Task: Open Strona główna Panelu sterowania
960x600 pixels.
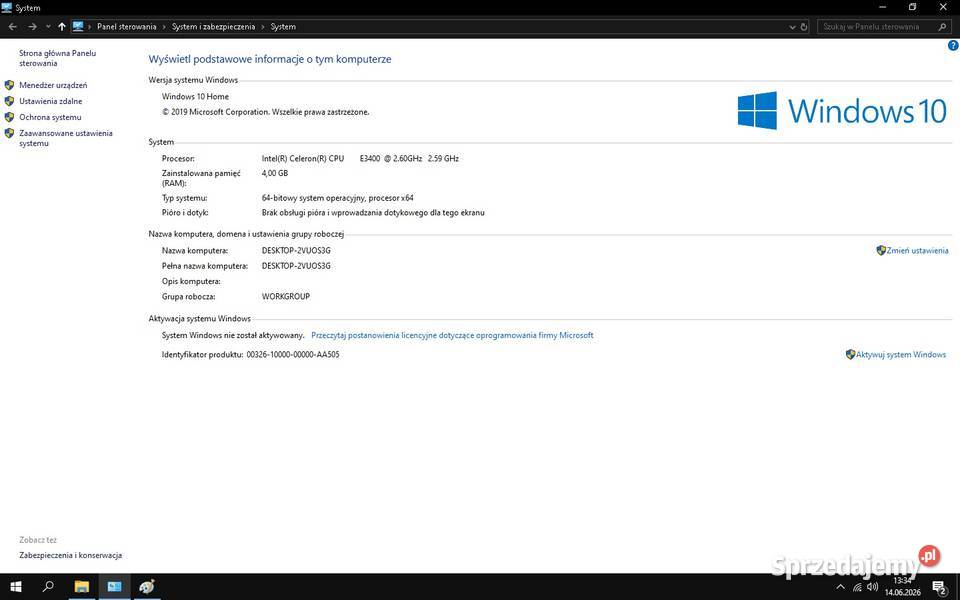Action: click(58, 58)
